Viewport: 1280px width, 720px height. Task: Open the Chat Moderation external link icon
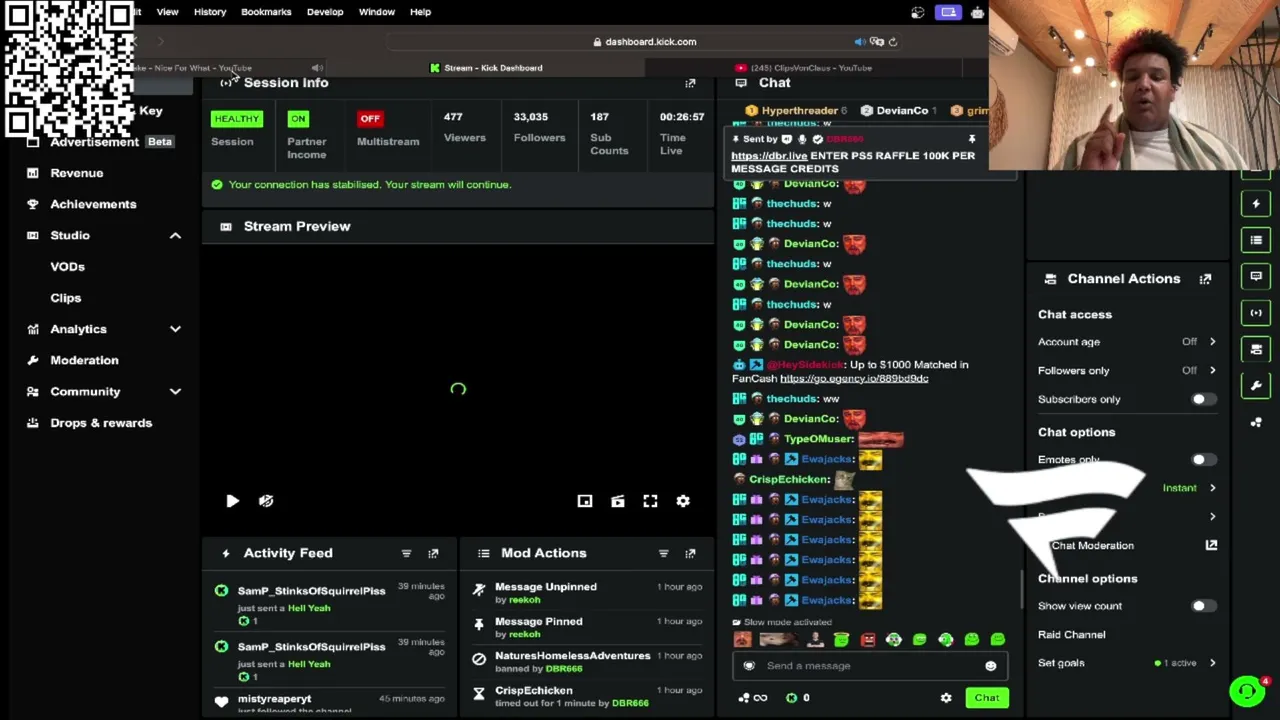tap(1211, 545)
